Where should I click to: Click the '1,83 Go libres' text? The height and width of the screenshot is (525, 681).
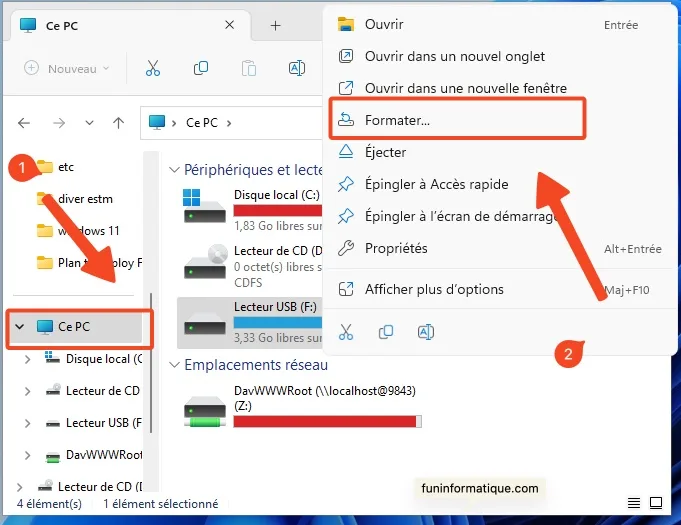pos(278,226)
